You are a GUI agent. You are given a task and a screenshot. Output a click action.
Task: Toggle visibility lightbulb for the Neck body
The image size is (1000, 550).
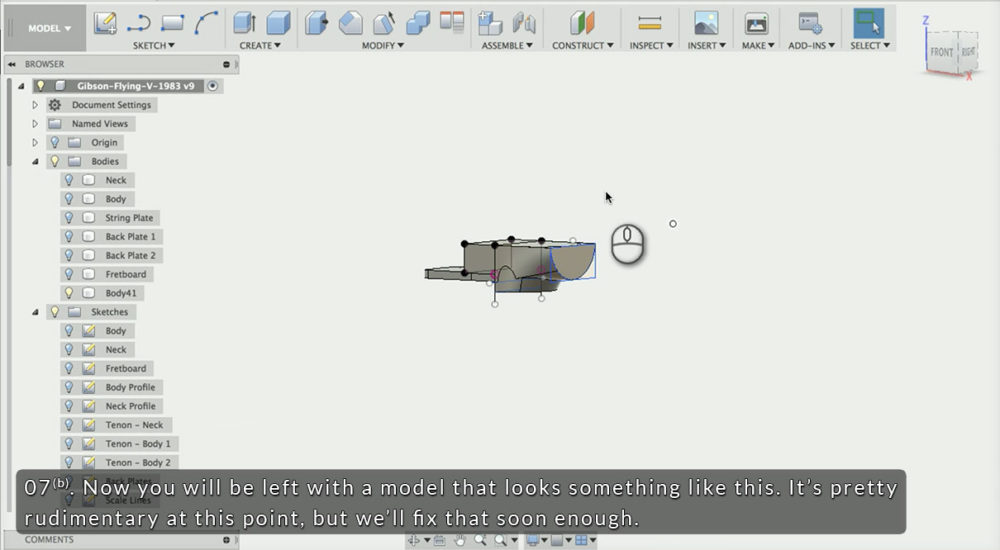(x=69, y=180)
